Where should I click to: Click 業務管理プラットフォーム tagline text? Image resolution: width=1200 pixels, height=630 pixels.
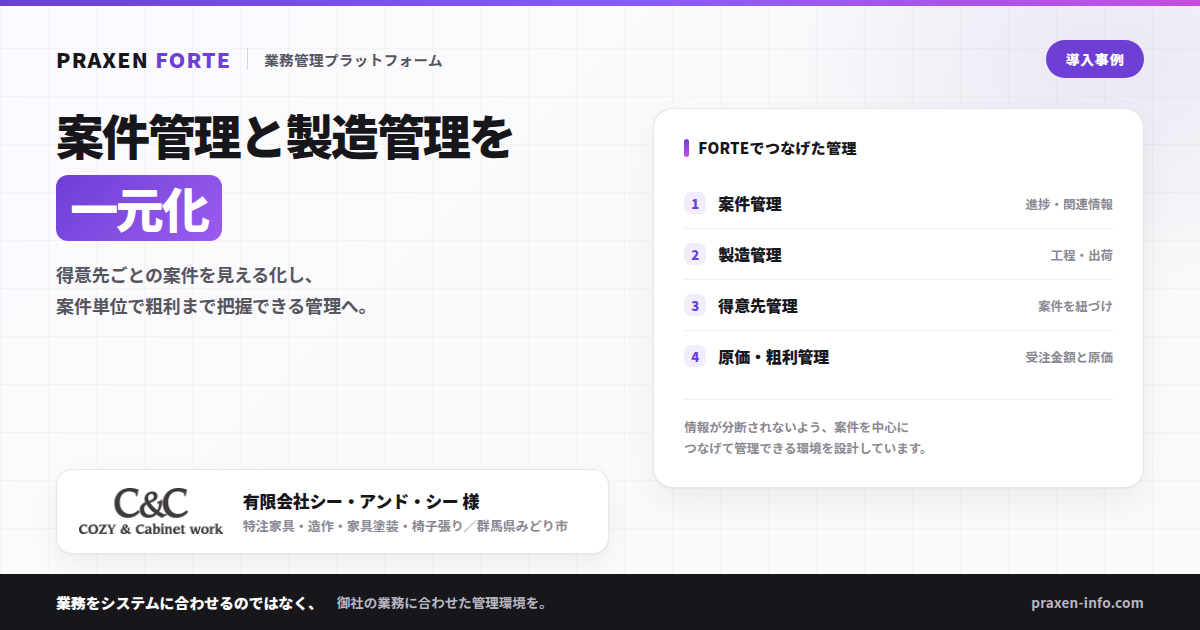point(353,61)
